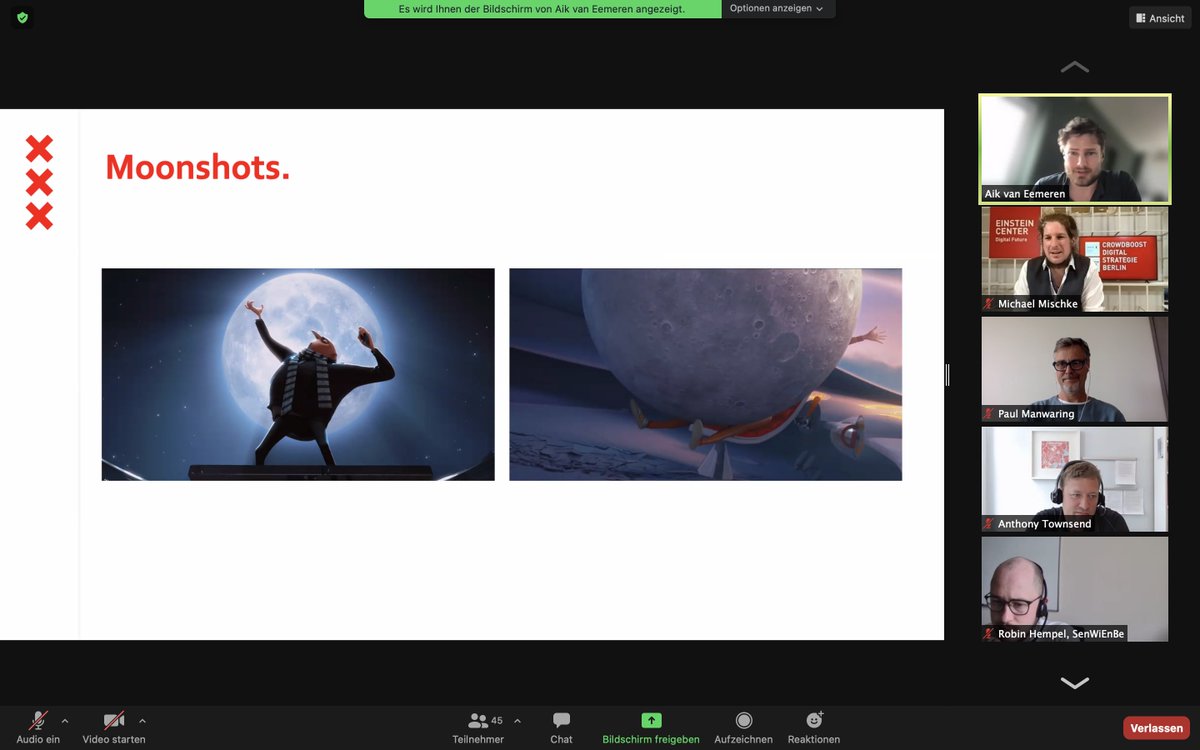The image size is (1200, 750).
Task: Start recording with Aufzeichnen
Action: pos(743,727)
